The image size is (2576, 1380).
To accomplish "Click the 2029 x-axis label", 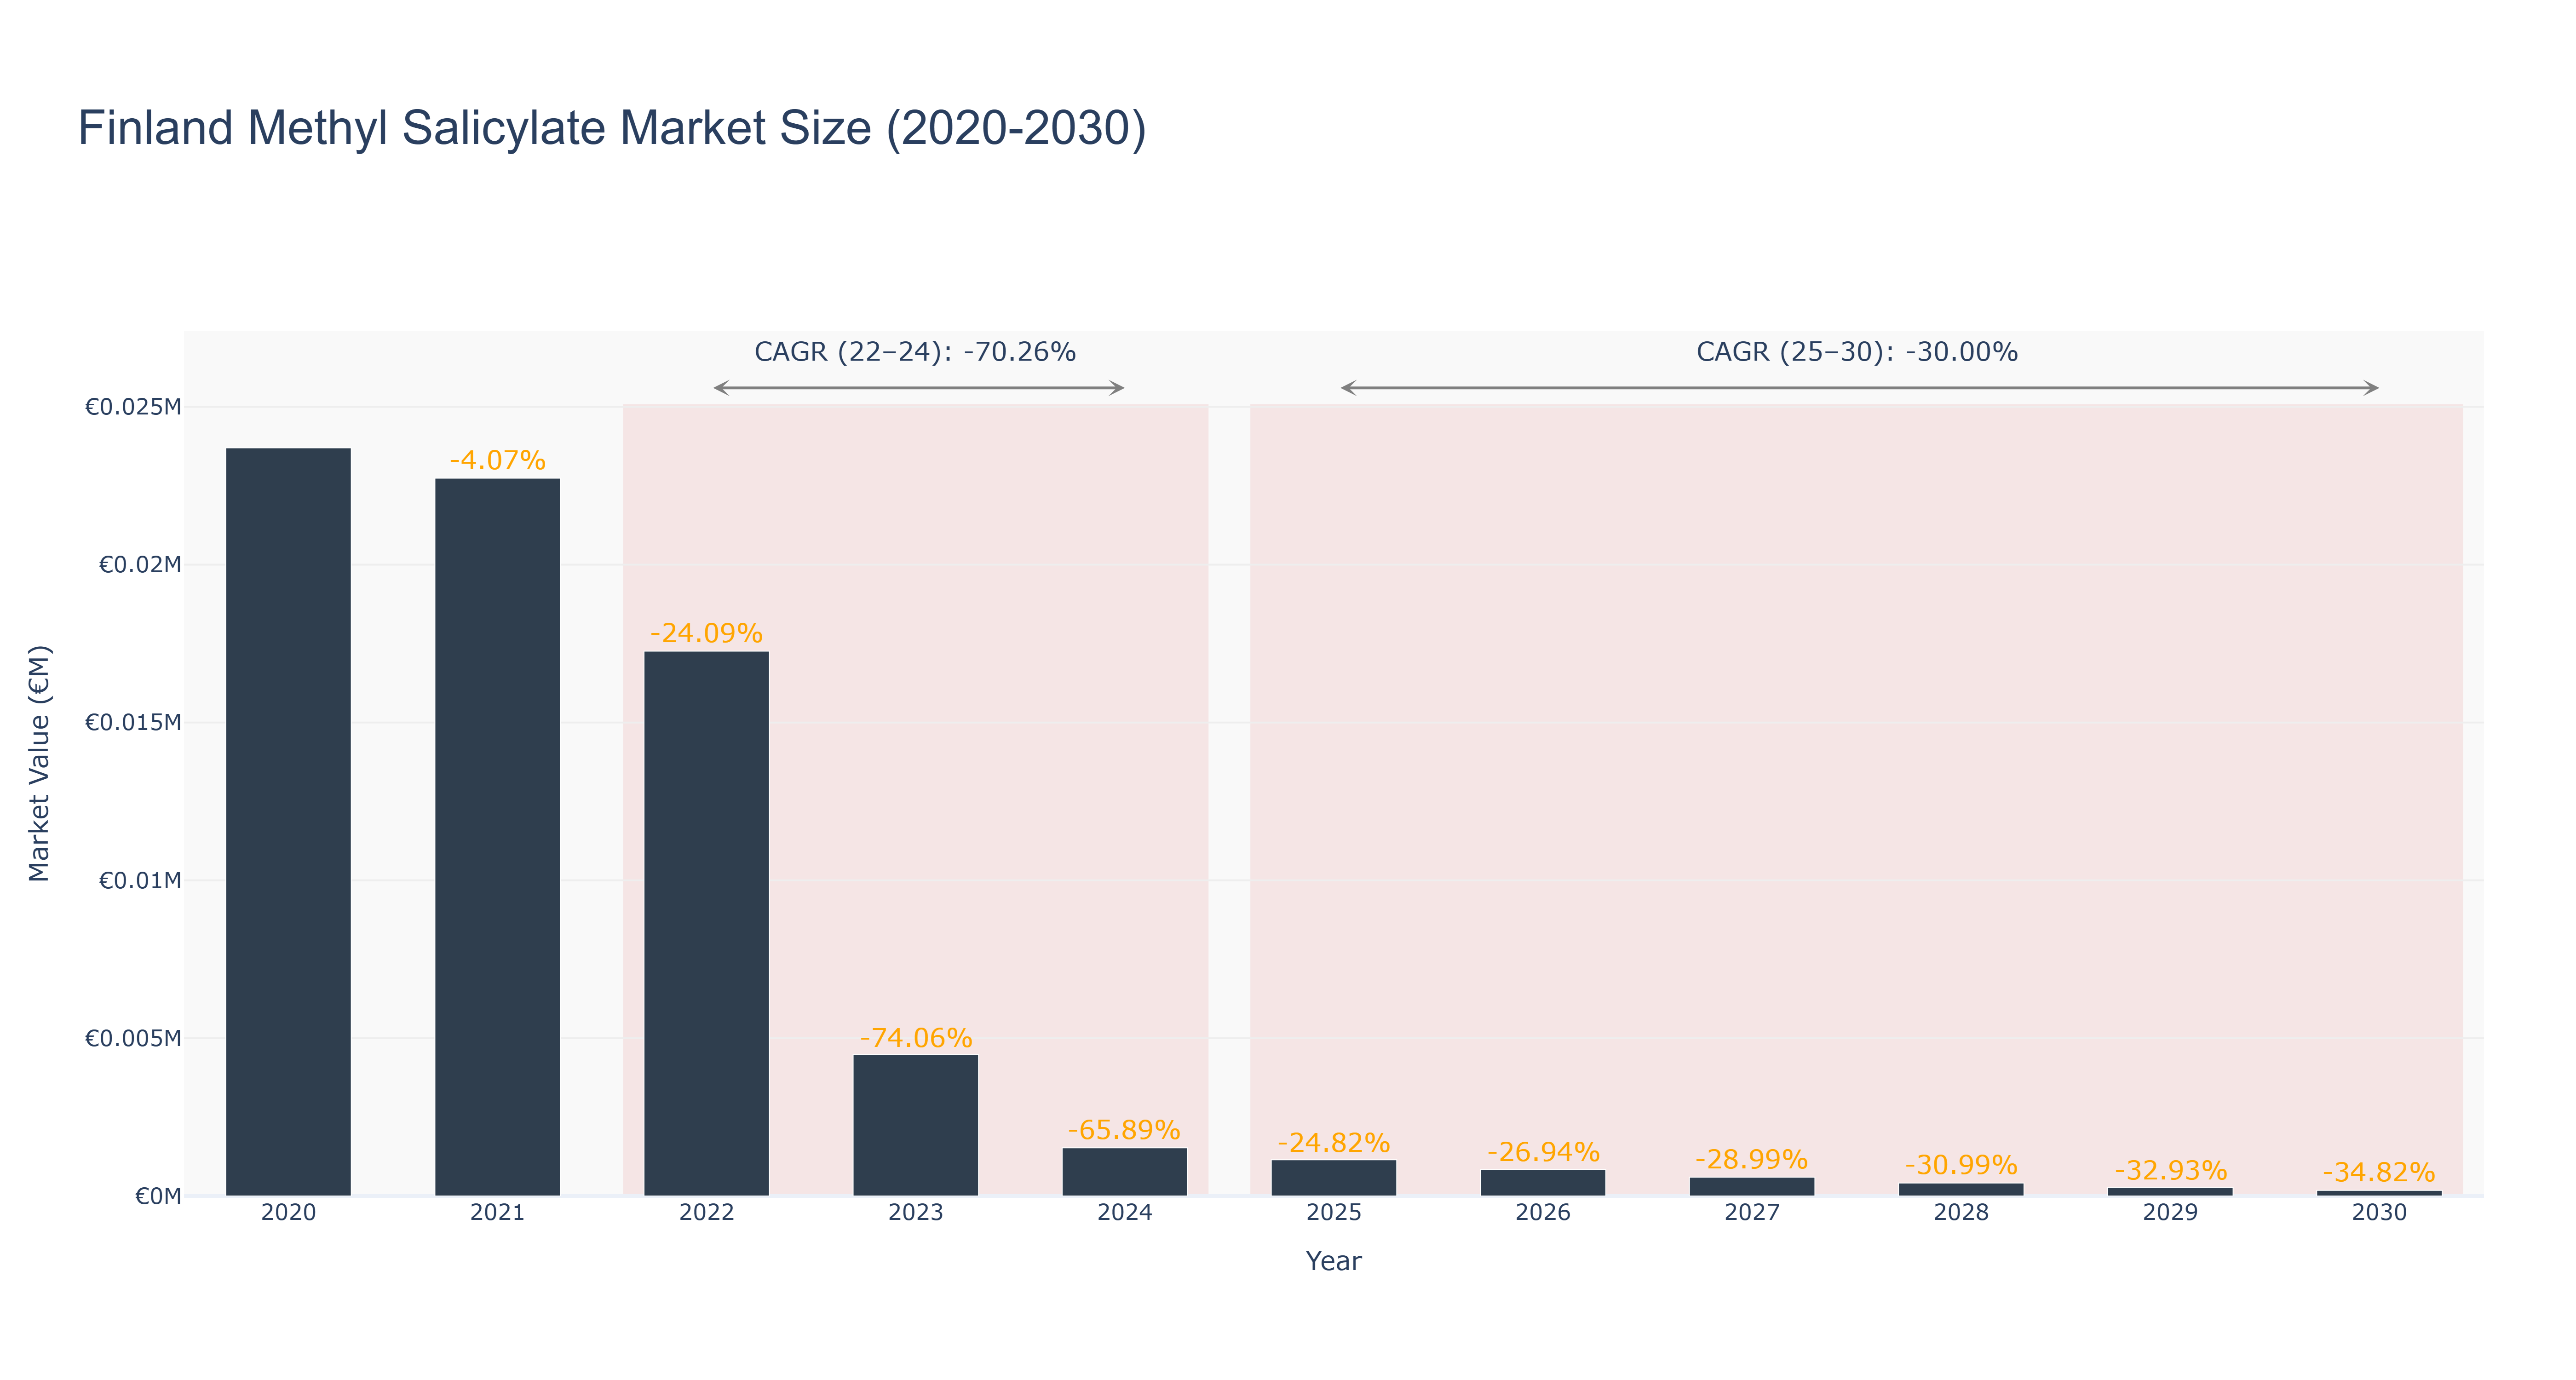I will [2170, 1213].
